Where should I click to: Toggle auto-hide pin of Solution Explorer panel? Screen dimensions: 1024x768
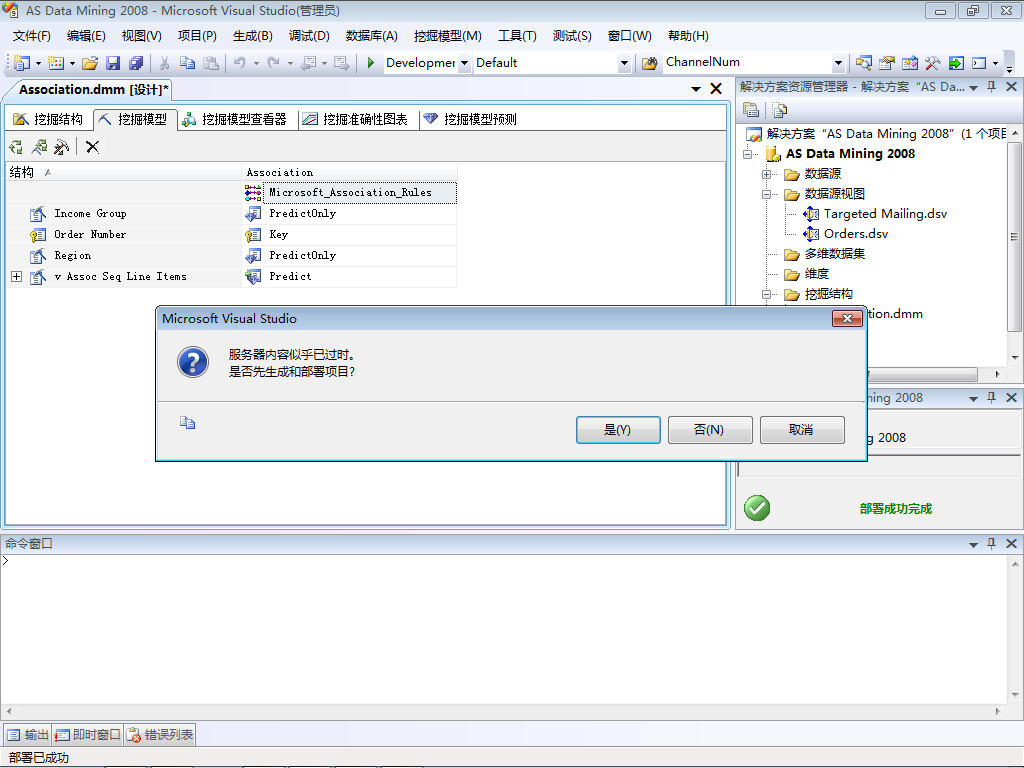tap(991, 87)
